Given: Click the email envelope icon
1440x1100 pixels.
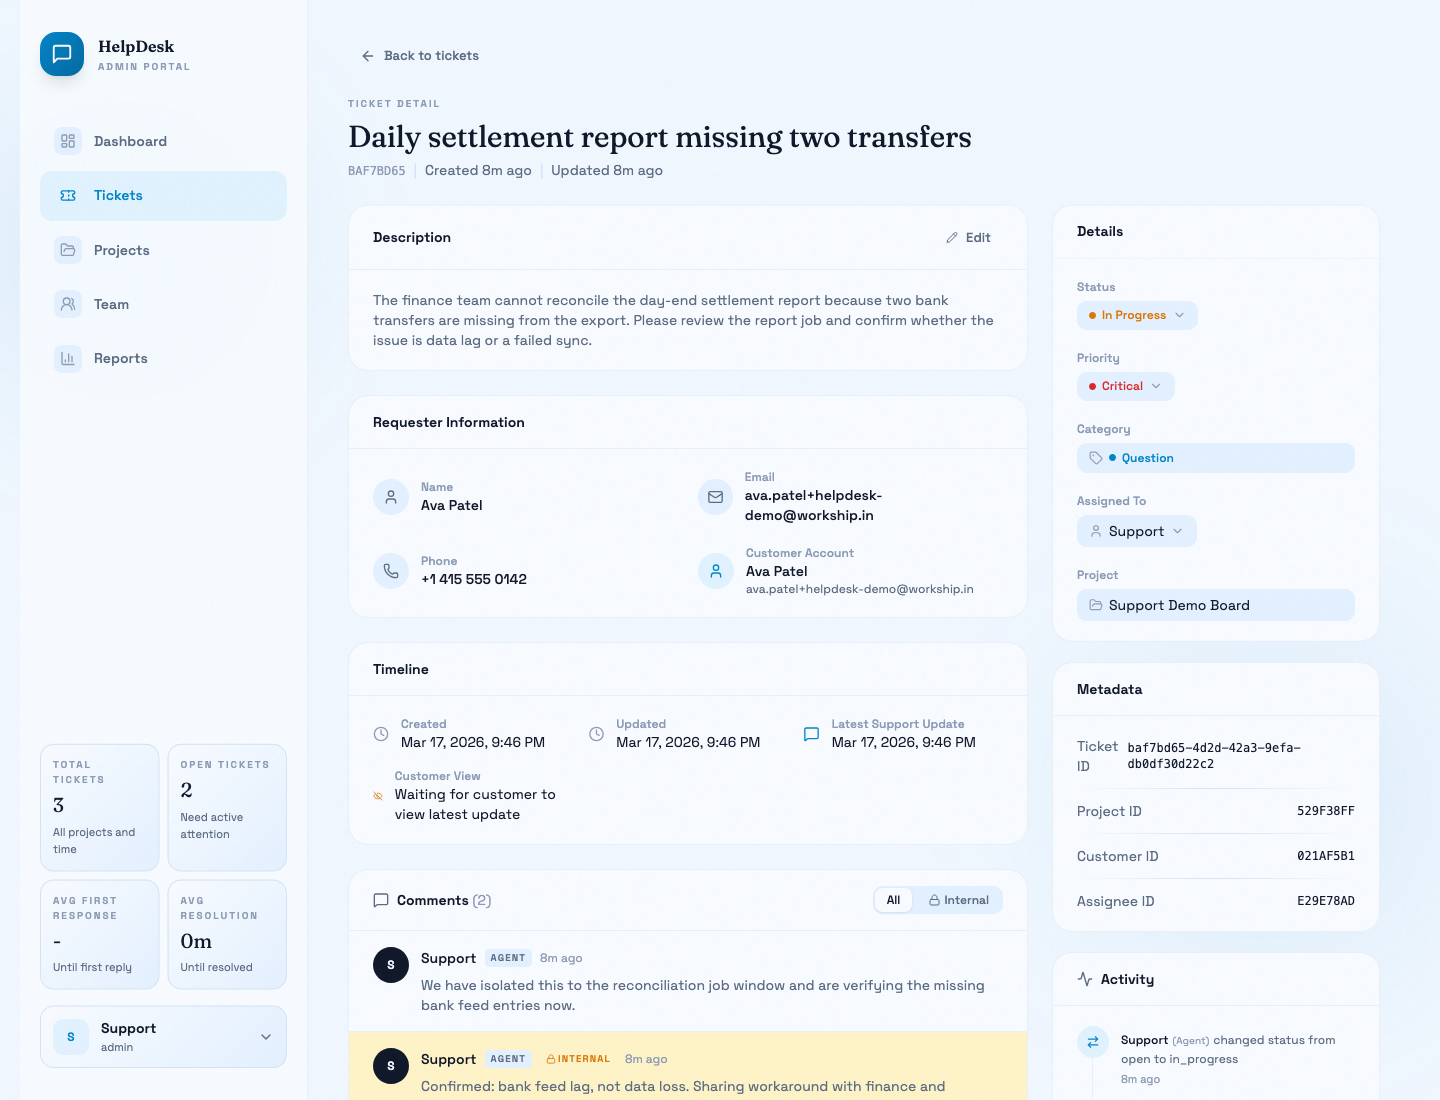Looking at the screenshot, I should [x=715, y=496].
